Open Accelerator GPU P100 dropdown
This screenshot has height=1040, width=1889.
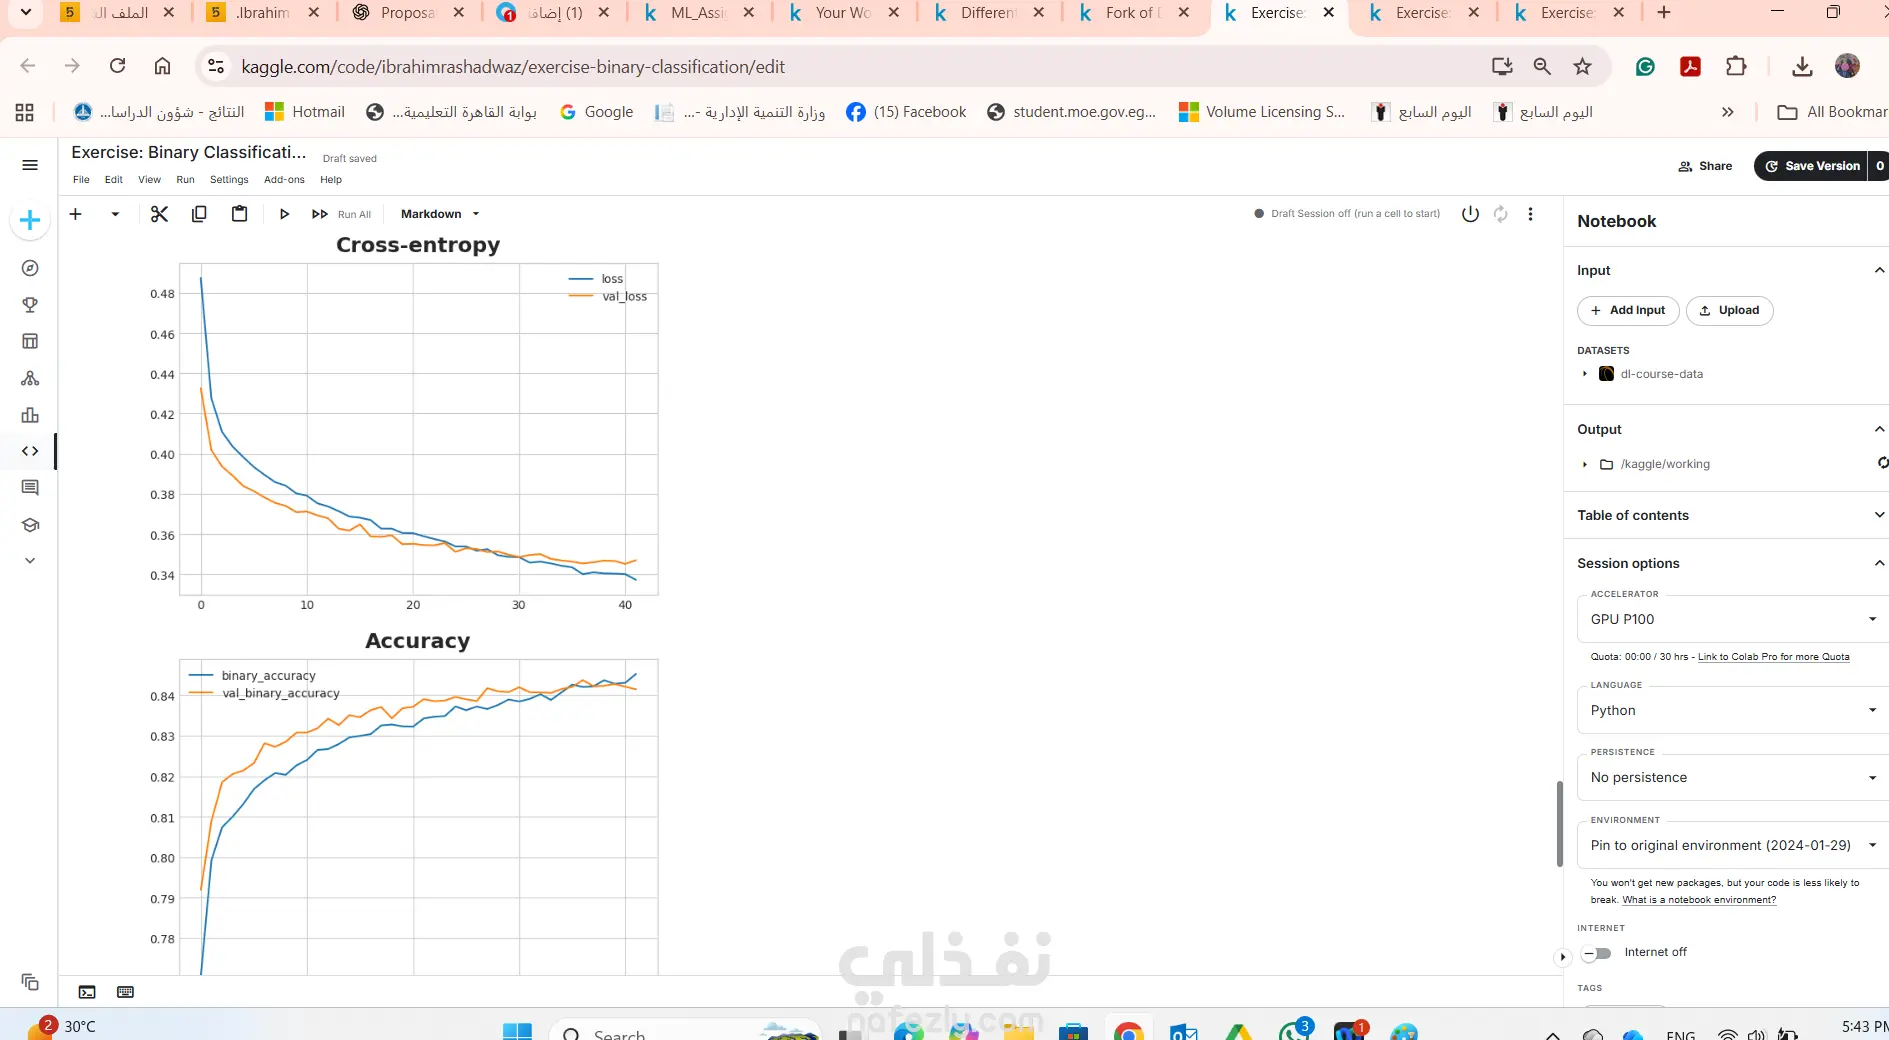[1733, 619]
